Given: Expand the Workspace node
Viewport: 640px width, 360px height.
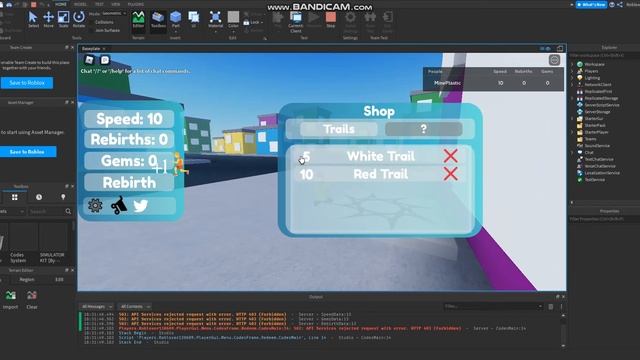Looking at the screenshot, I should (x=572, y=64).
